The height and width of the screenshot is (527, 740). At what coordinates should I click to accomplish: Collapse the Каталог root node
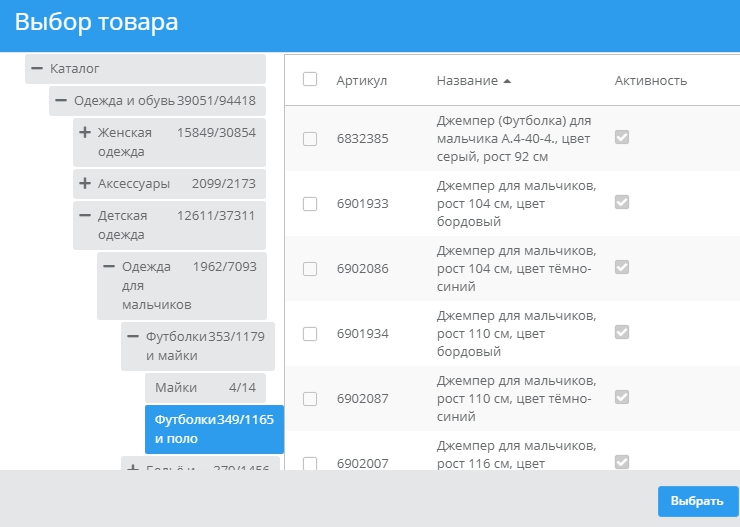click(x=38, y=69)
